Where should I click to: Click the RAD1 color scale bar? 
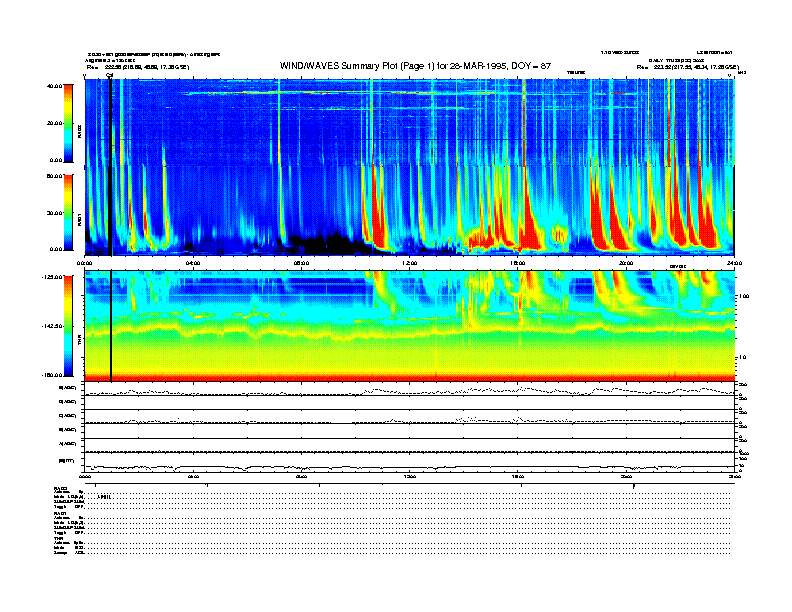(x=68, y=213)
